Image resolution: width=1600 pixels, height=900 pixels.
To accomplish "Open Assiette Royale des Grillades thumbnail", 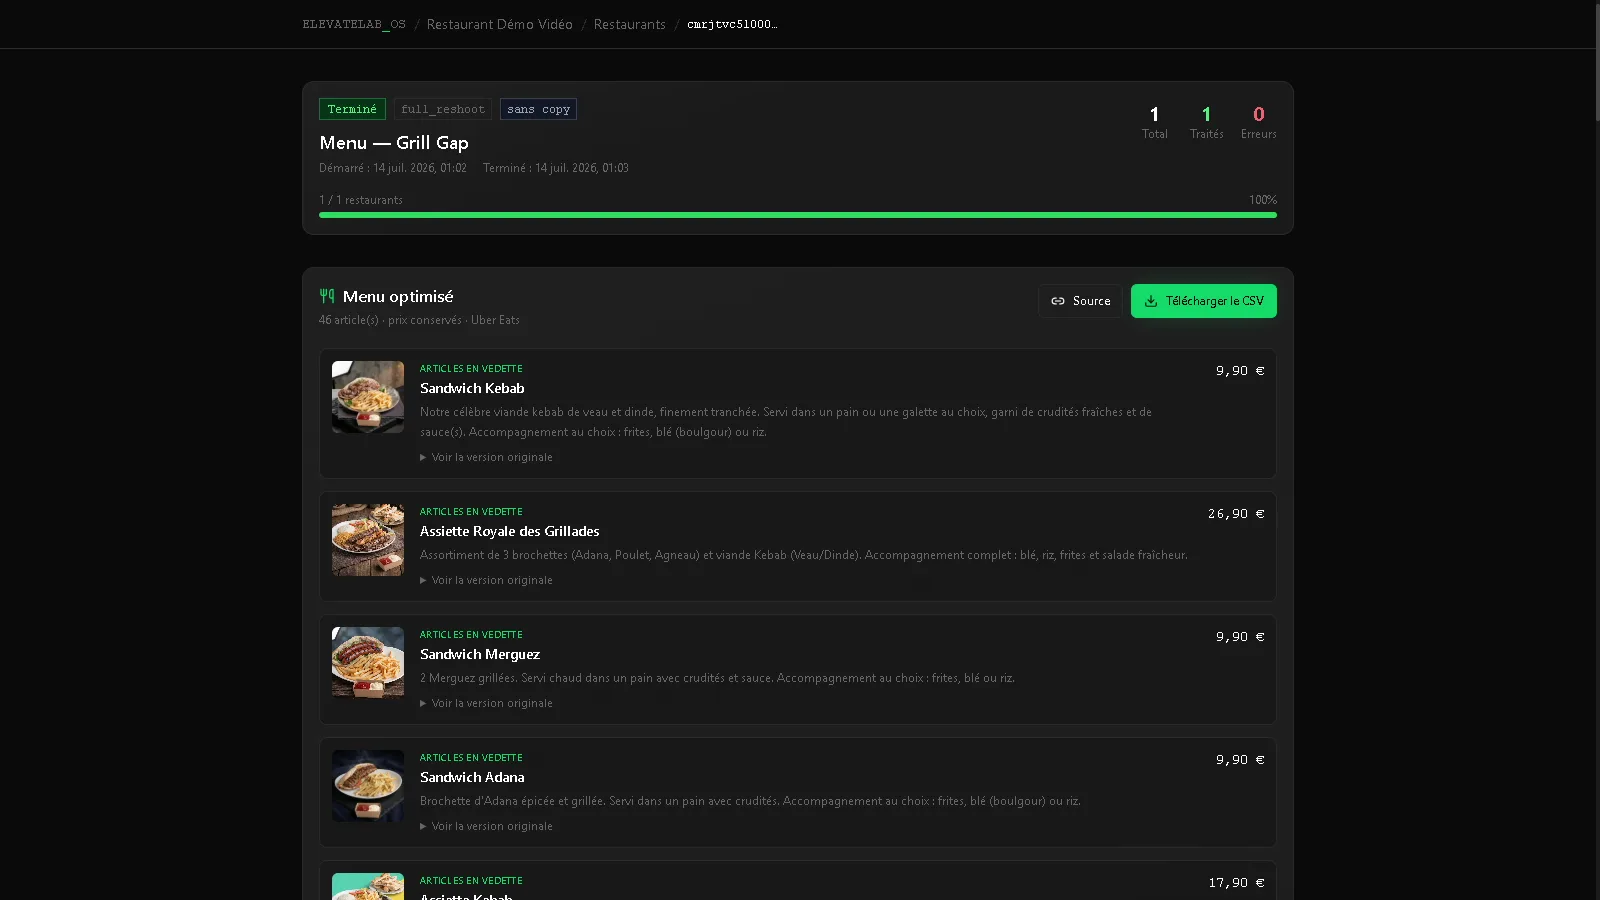I will coord(368,540).
